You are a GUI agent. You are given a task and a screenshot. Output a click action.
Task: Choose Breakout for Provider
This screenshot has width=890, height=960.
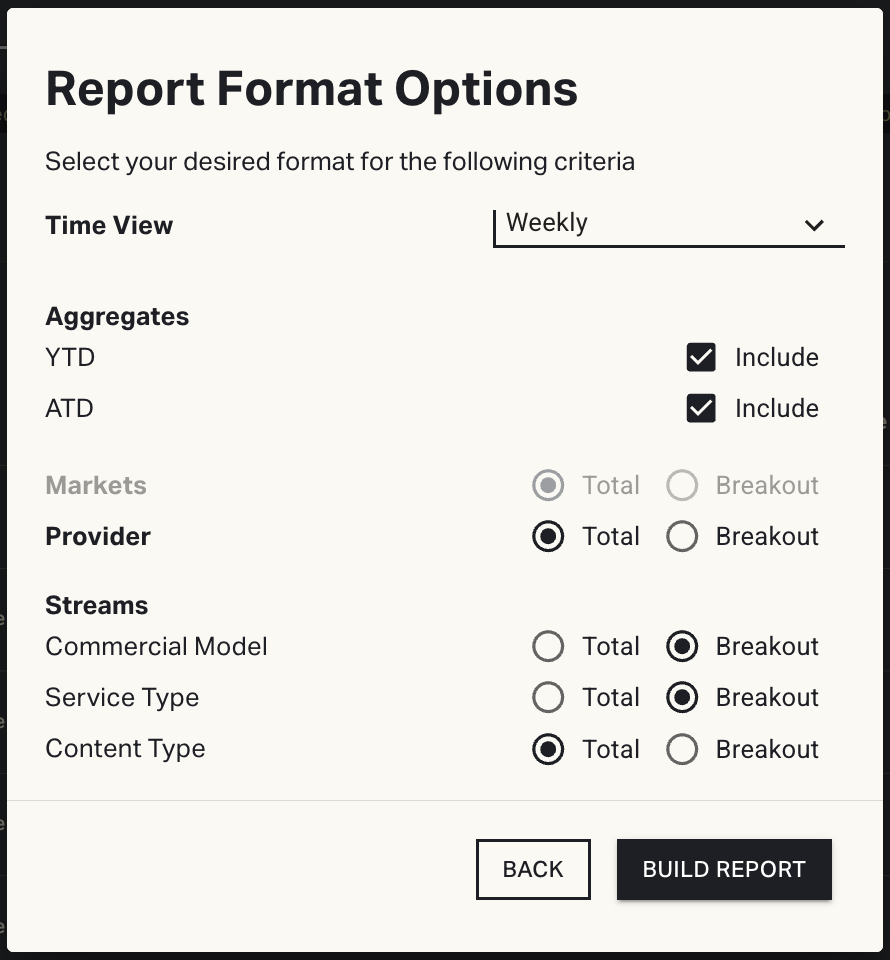pyautogui.click(x=682, y=537)
